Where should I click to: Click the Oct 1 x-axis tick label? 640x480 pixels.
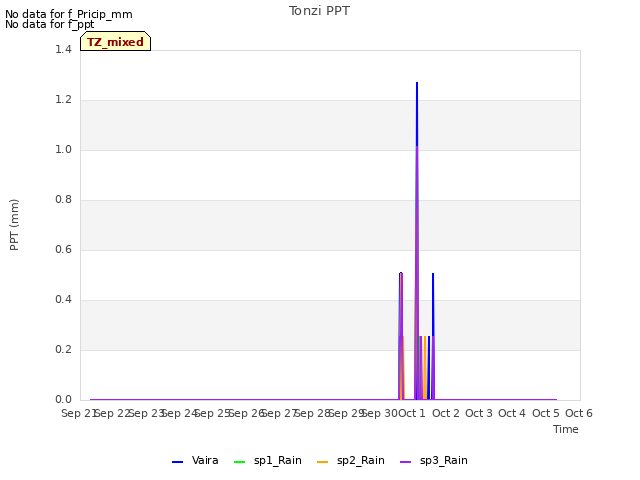(x=412, y=413)
